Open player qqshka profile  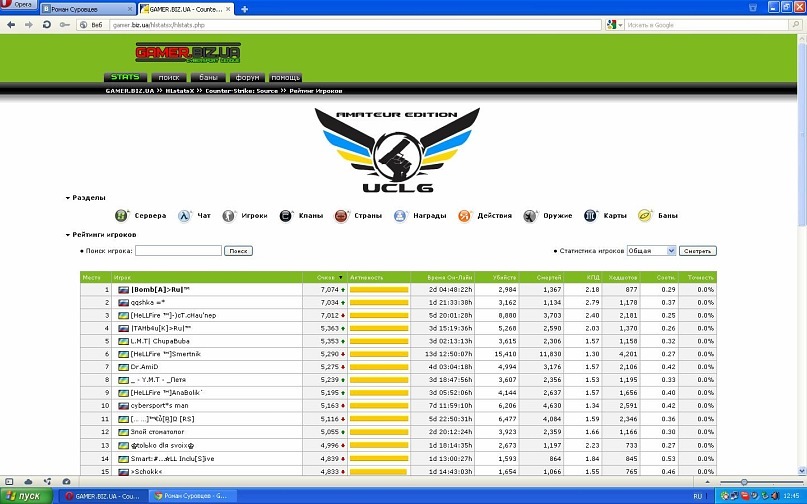(x=147, y=303)
